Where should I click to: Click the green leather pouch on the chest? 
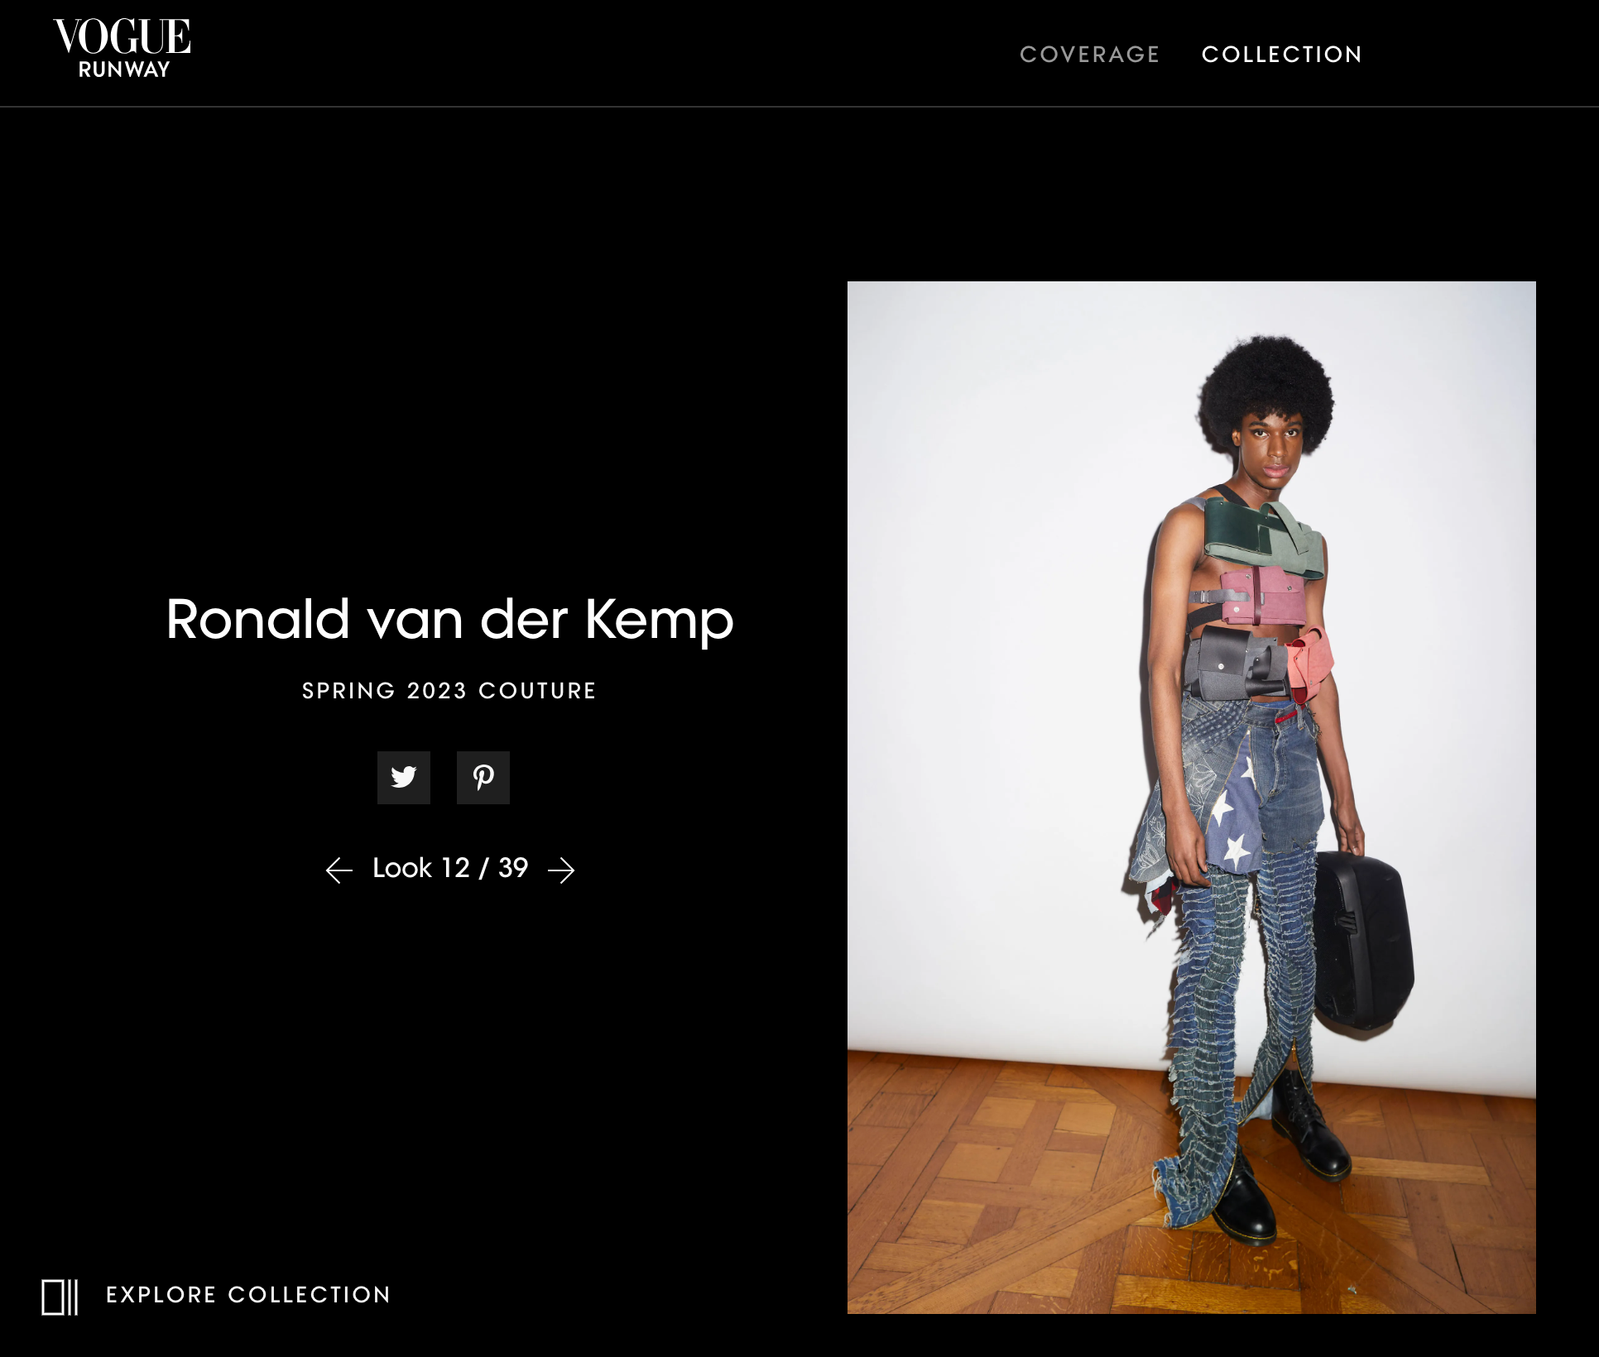point(1264,537)
